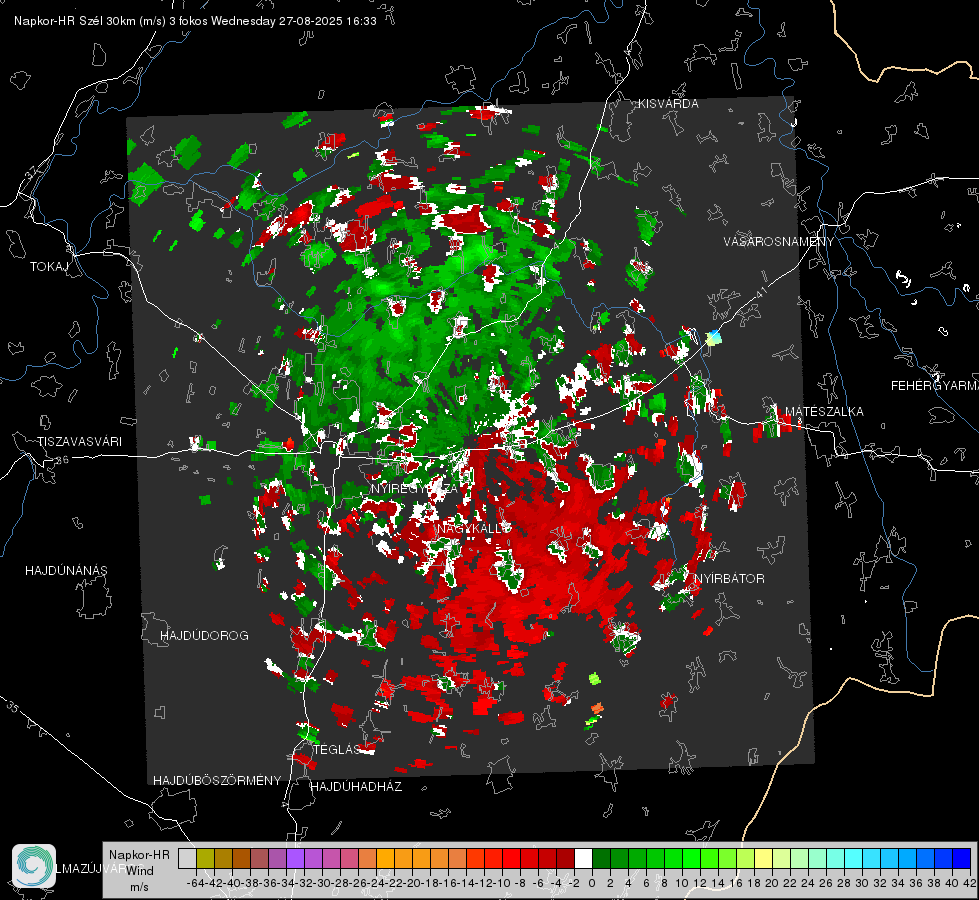979x900 pixels.
Task: Select the MÁTÉSZALKA town label
Action: click(x=824, y=412)
